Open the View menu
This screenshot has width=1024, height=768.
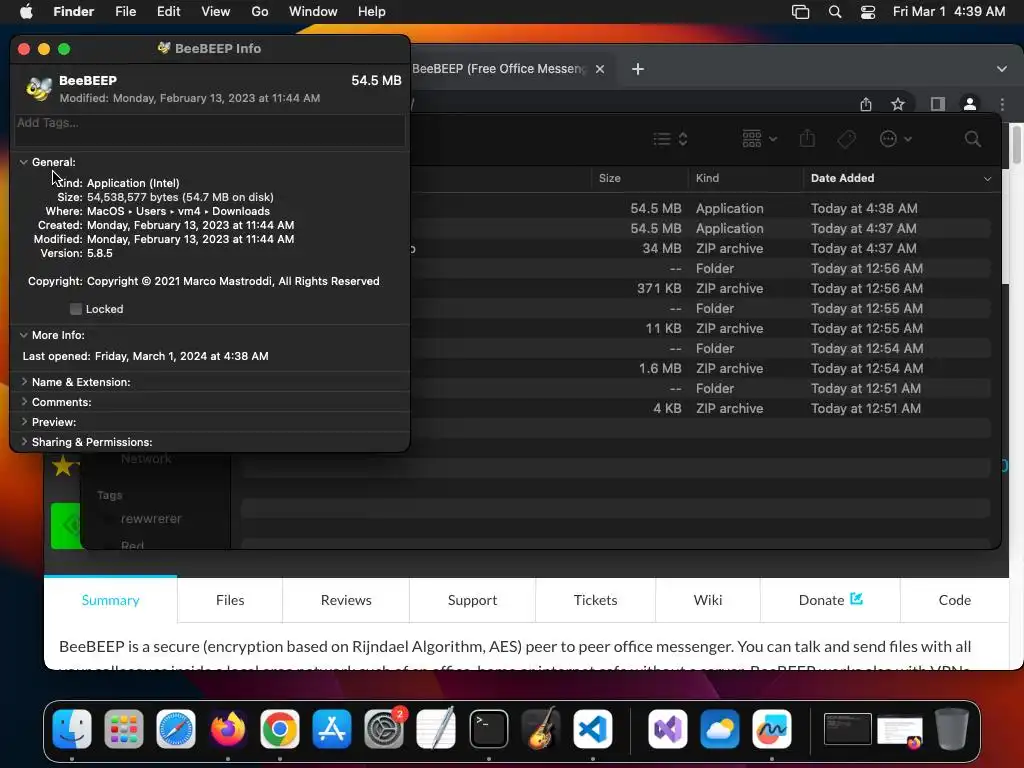[216, 12]
